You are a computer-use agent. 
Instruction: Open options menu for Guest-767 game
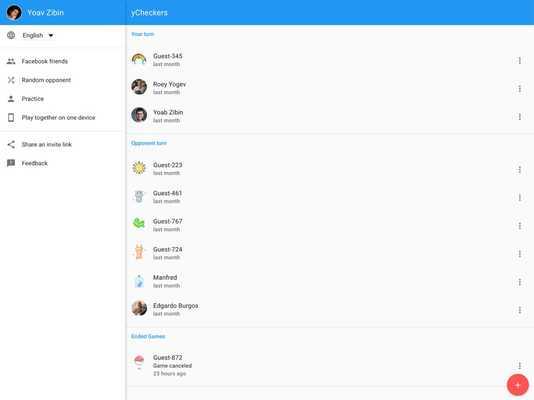click(x=519, y=226)
